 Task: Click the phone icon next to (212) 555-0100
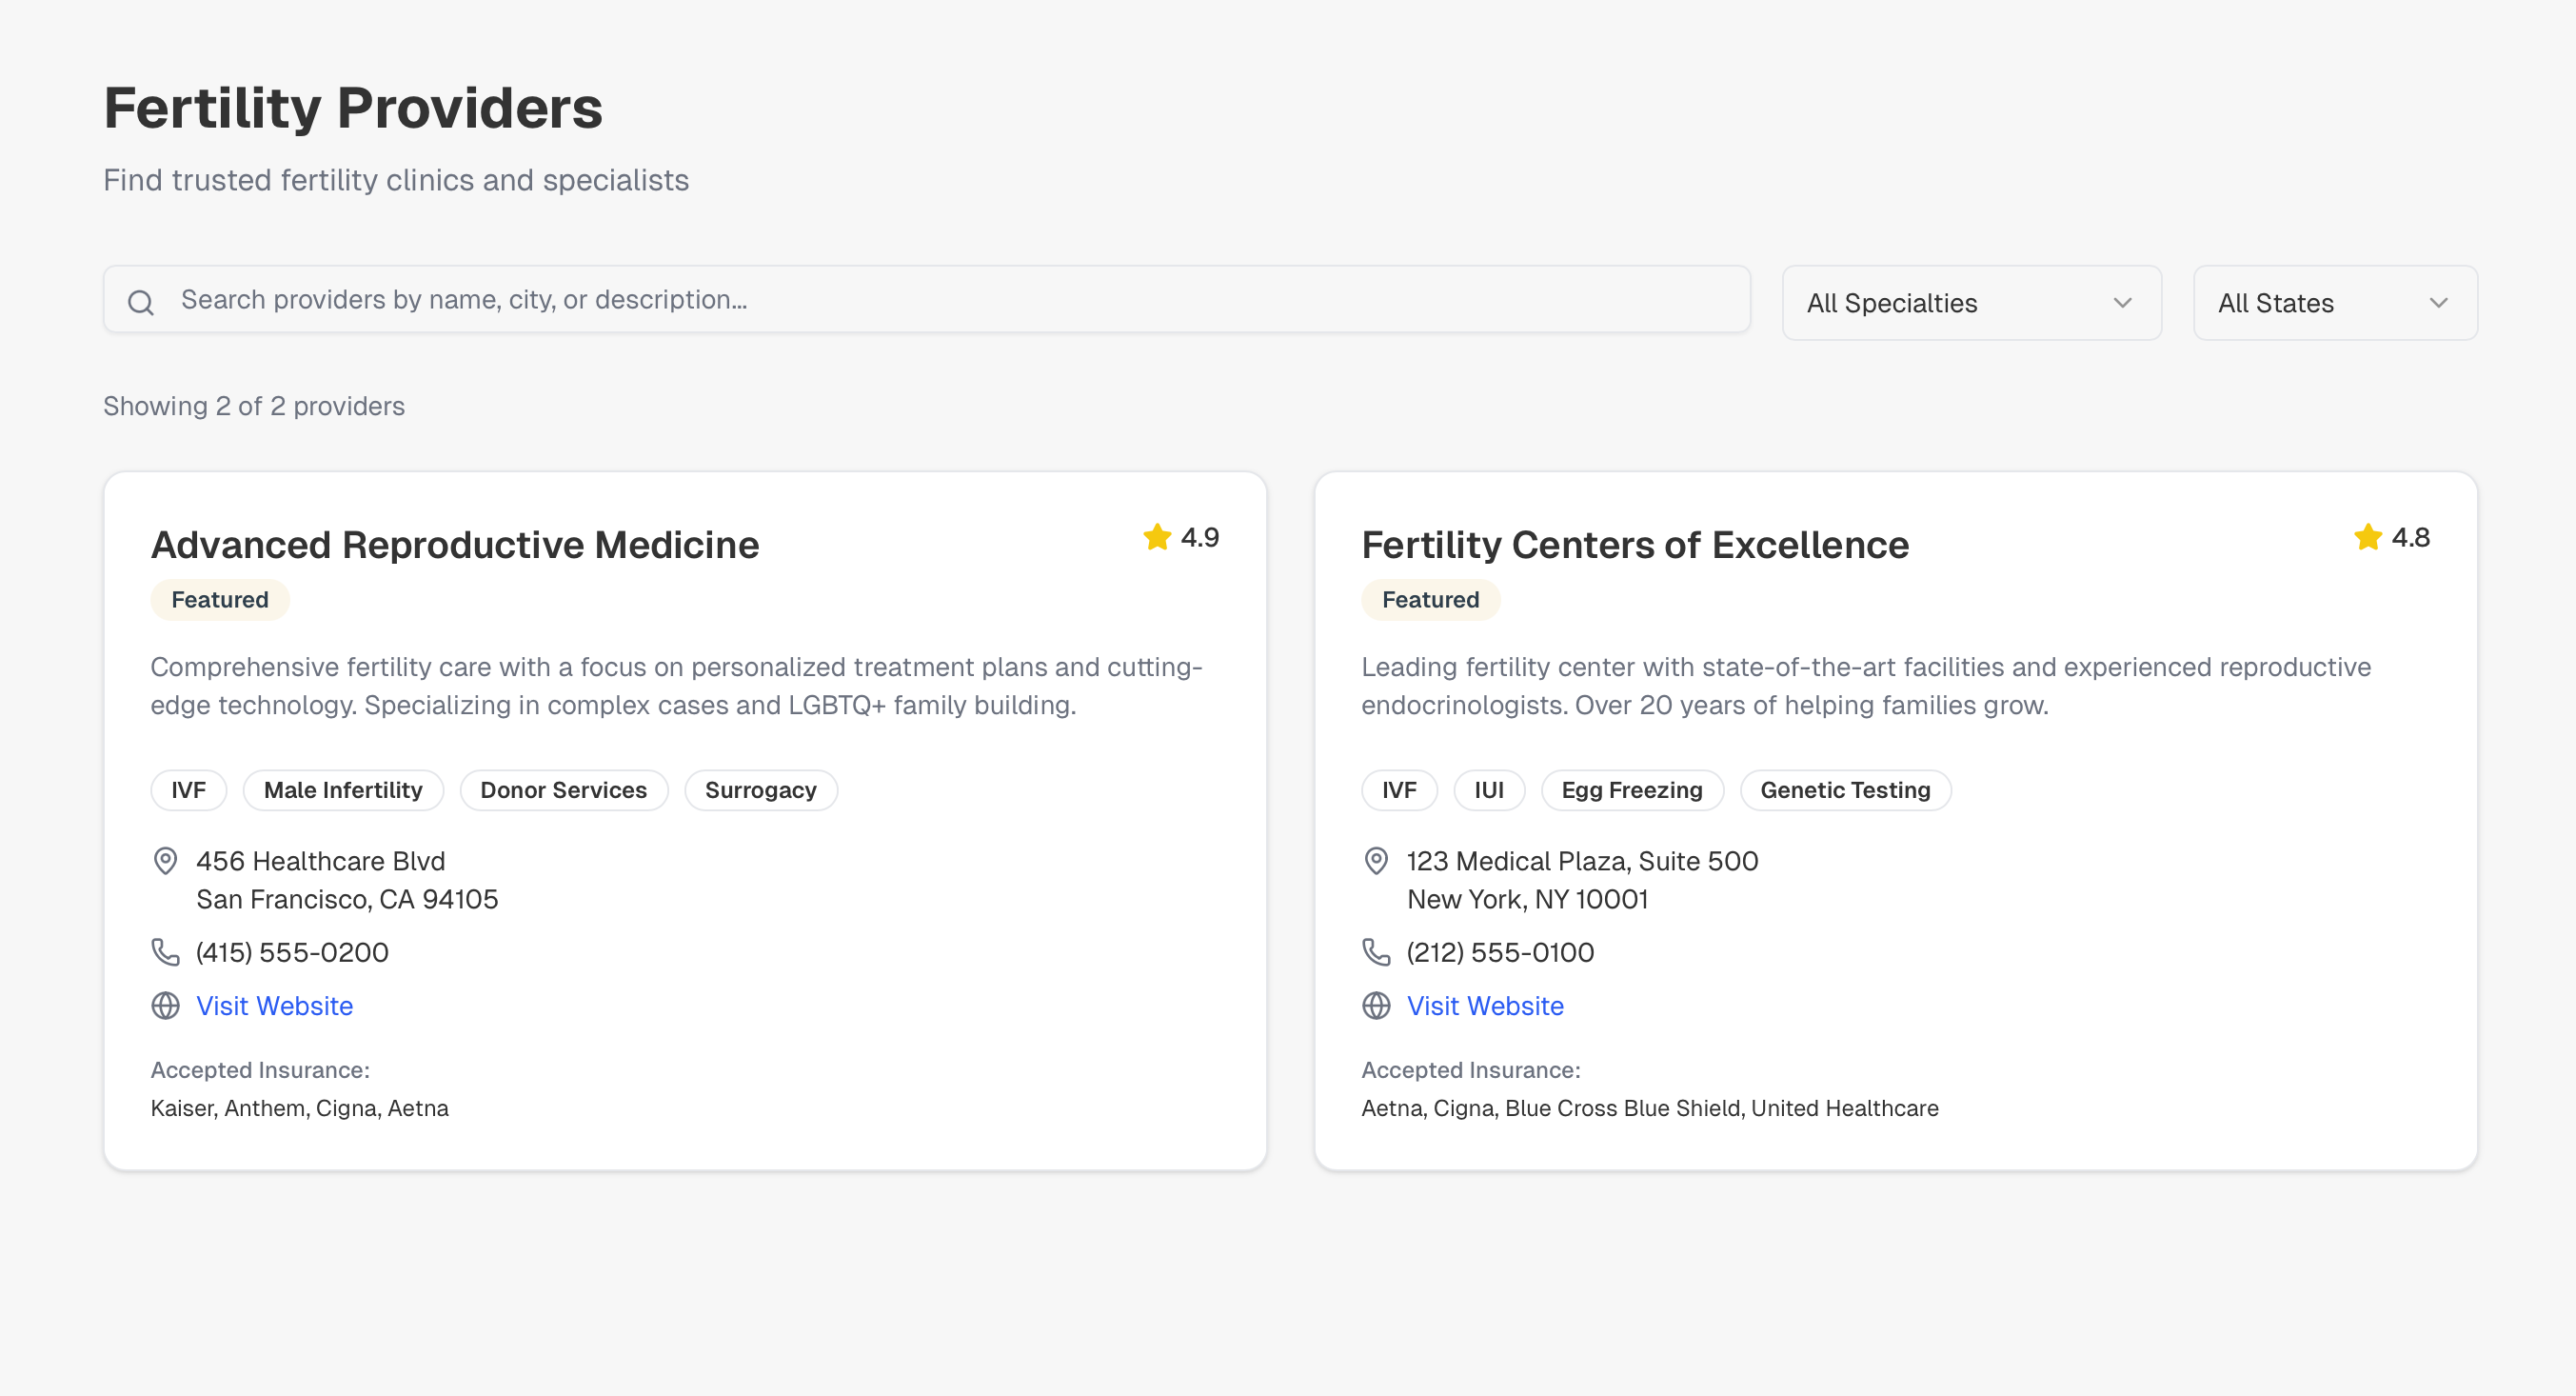coord(1376,952)
